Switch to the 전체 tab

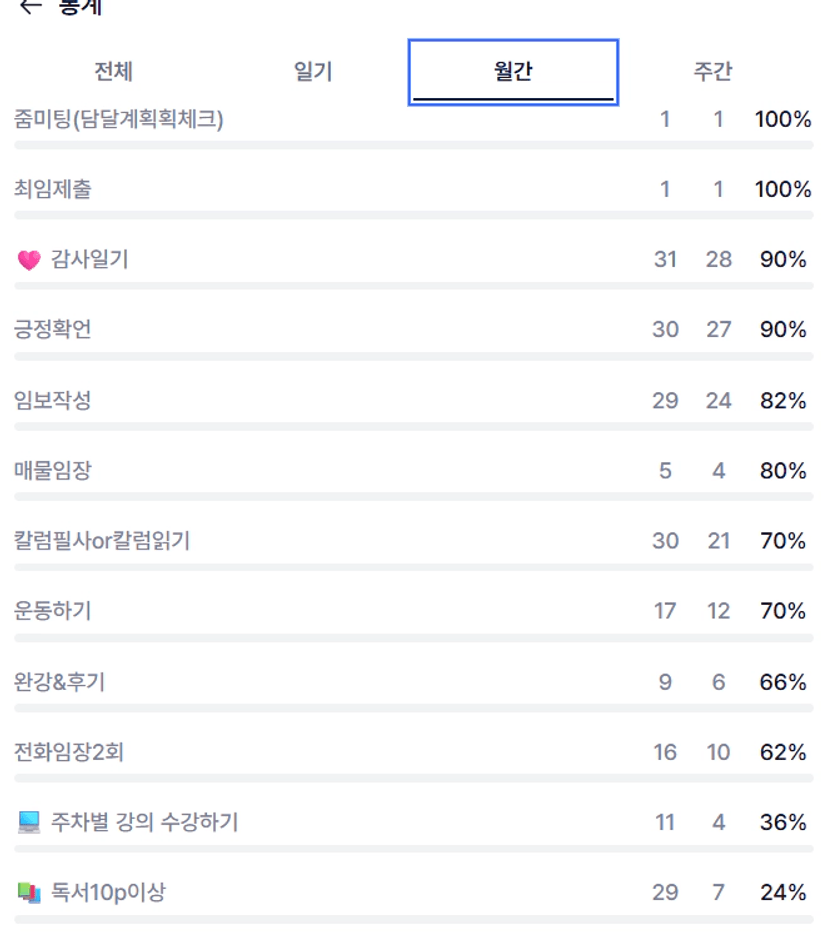(x=113, y=72)
